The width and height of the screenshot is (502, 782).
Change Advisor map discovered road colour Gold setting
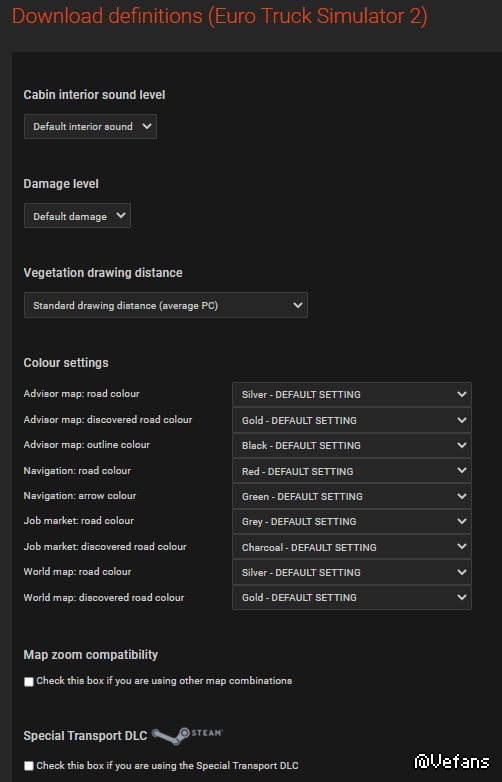click(x=352, y=420)
